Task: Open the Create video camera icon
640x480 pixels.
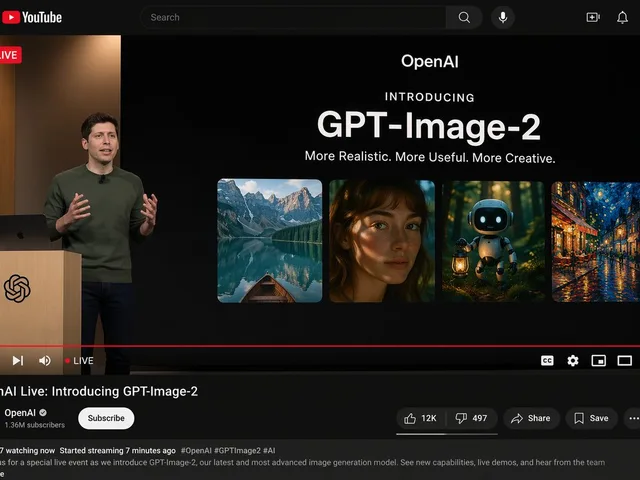Action: point(593,17)
